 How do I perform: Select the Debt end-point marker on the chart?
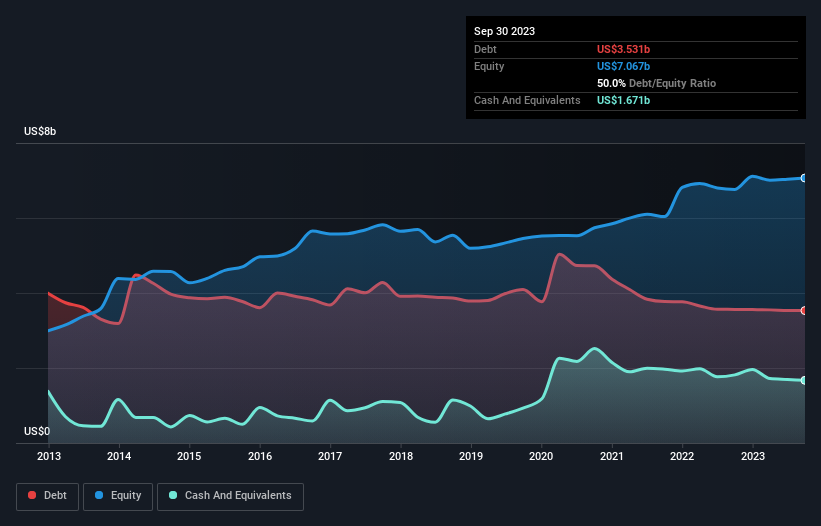(804, 311)
